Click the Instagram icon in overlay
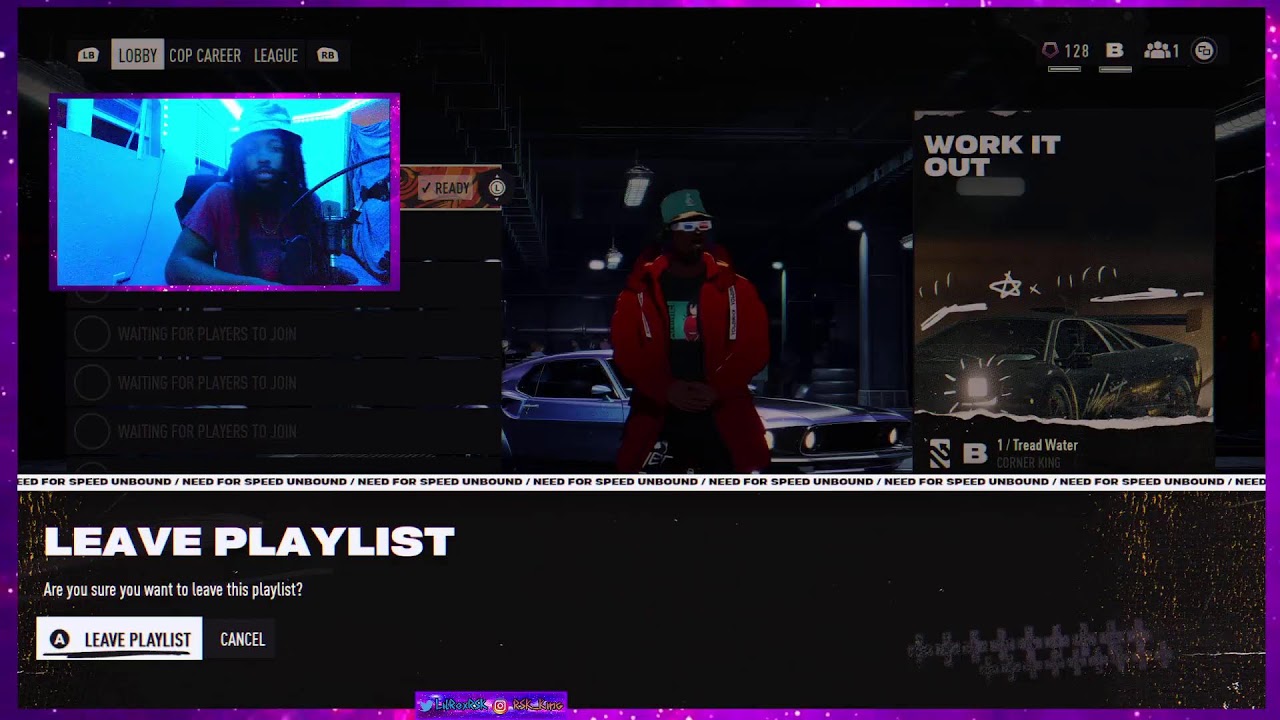 (499, 705)
